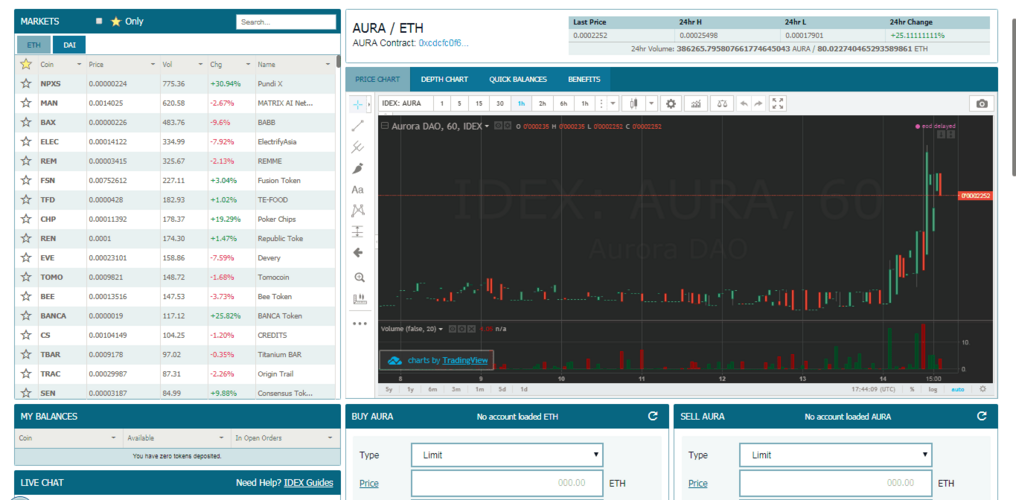The width and height of the screenshot is (1016, 500).
Task: Toggle log scale on chart
Action: (932, 389)
